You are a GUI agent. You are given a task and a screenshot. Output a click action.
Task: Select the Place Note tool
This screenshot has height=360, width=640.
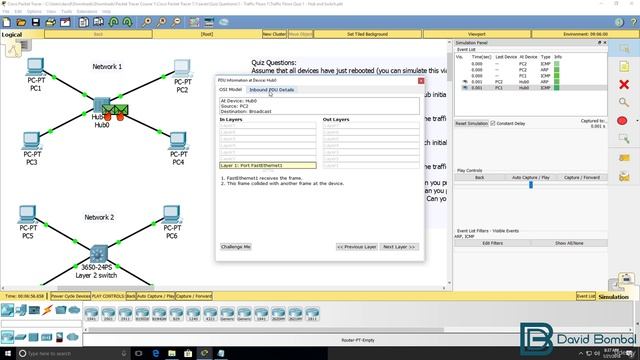click(624, 67)
